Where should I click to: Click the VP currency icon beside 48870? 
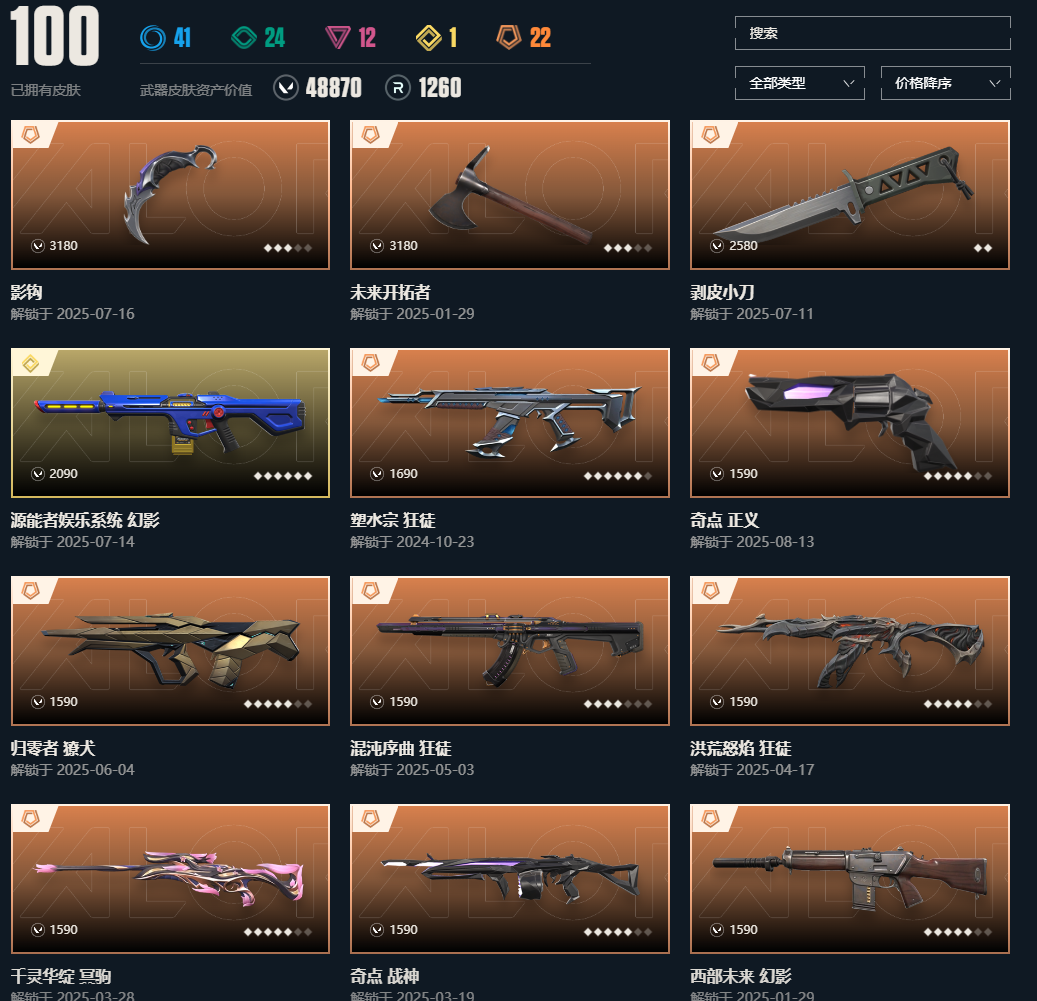pos(286,87)
